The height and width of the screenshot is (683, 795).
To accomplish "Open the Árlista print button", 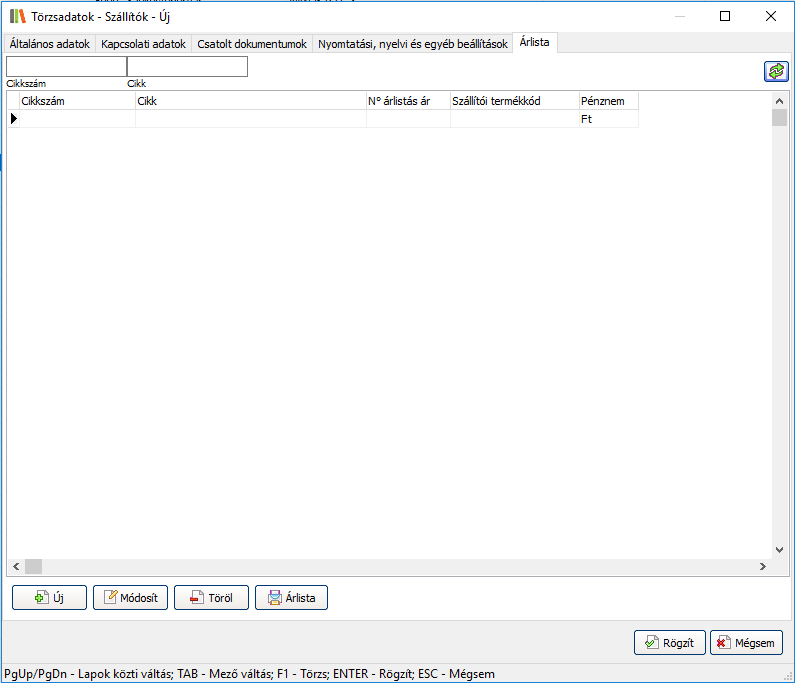I will (291, 598).
